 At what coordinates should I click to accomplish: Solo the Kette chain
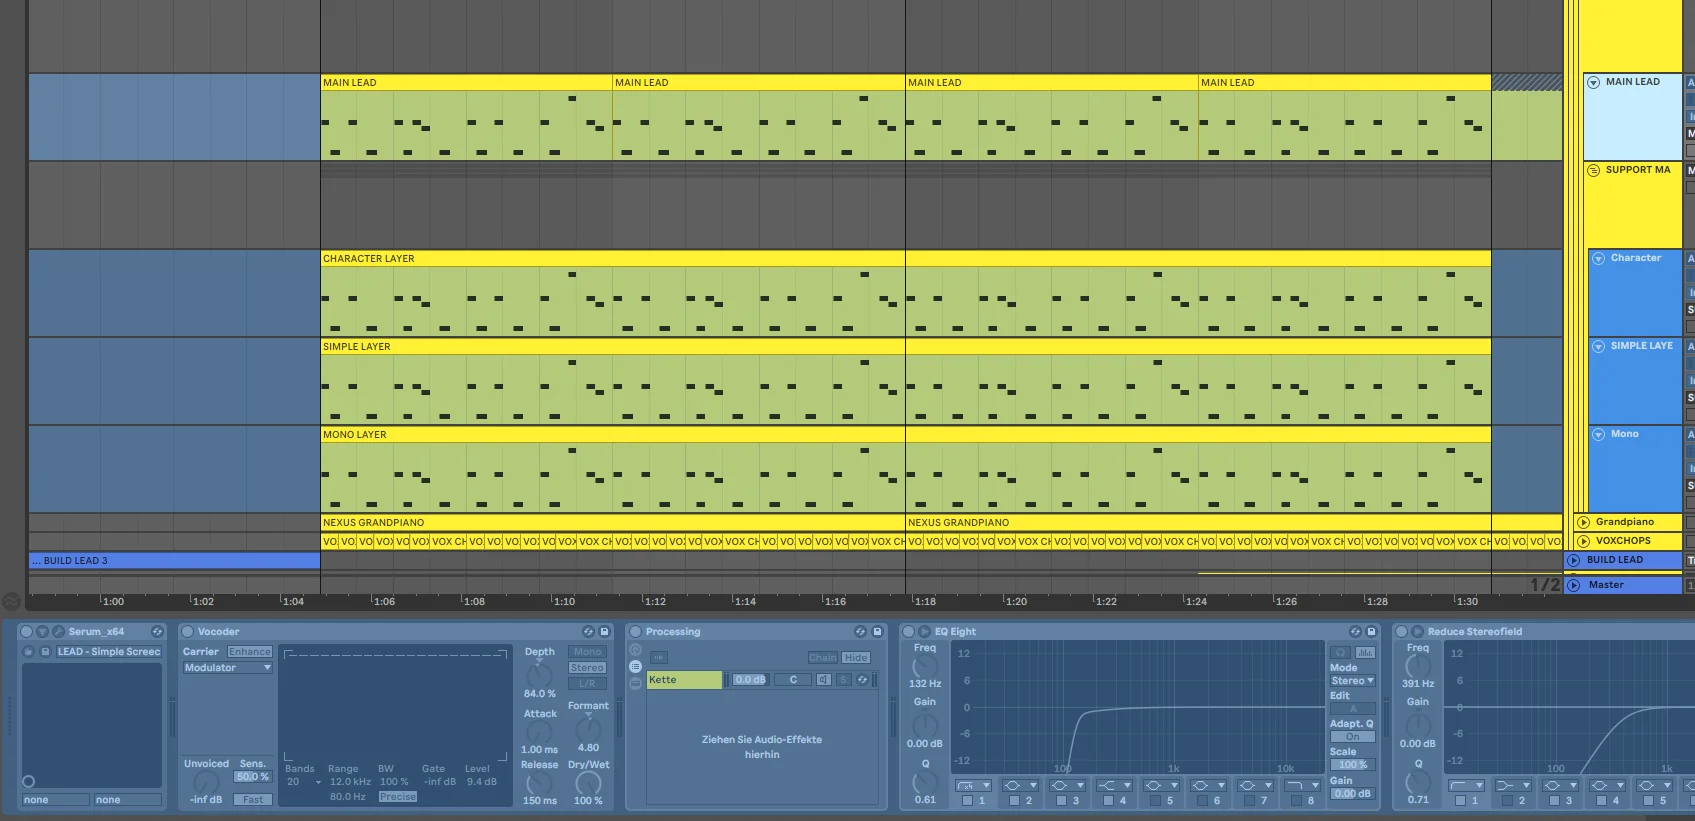(x=844, y=680)
